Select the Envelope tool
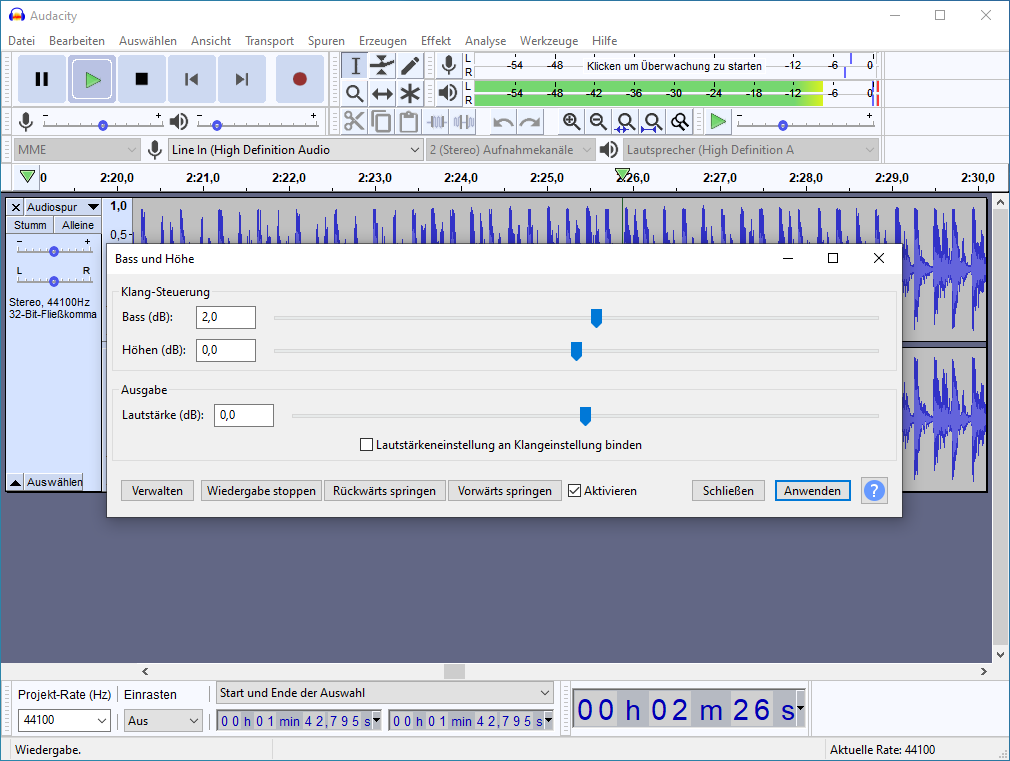This screenshot has height=761, width=1010. (x=382, y=66)
